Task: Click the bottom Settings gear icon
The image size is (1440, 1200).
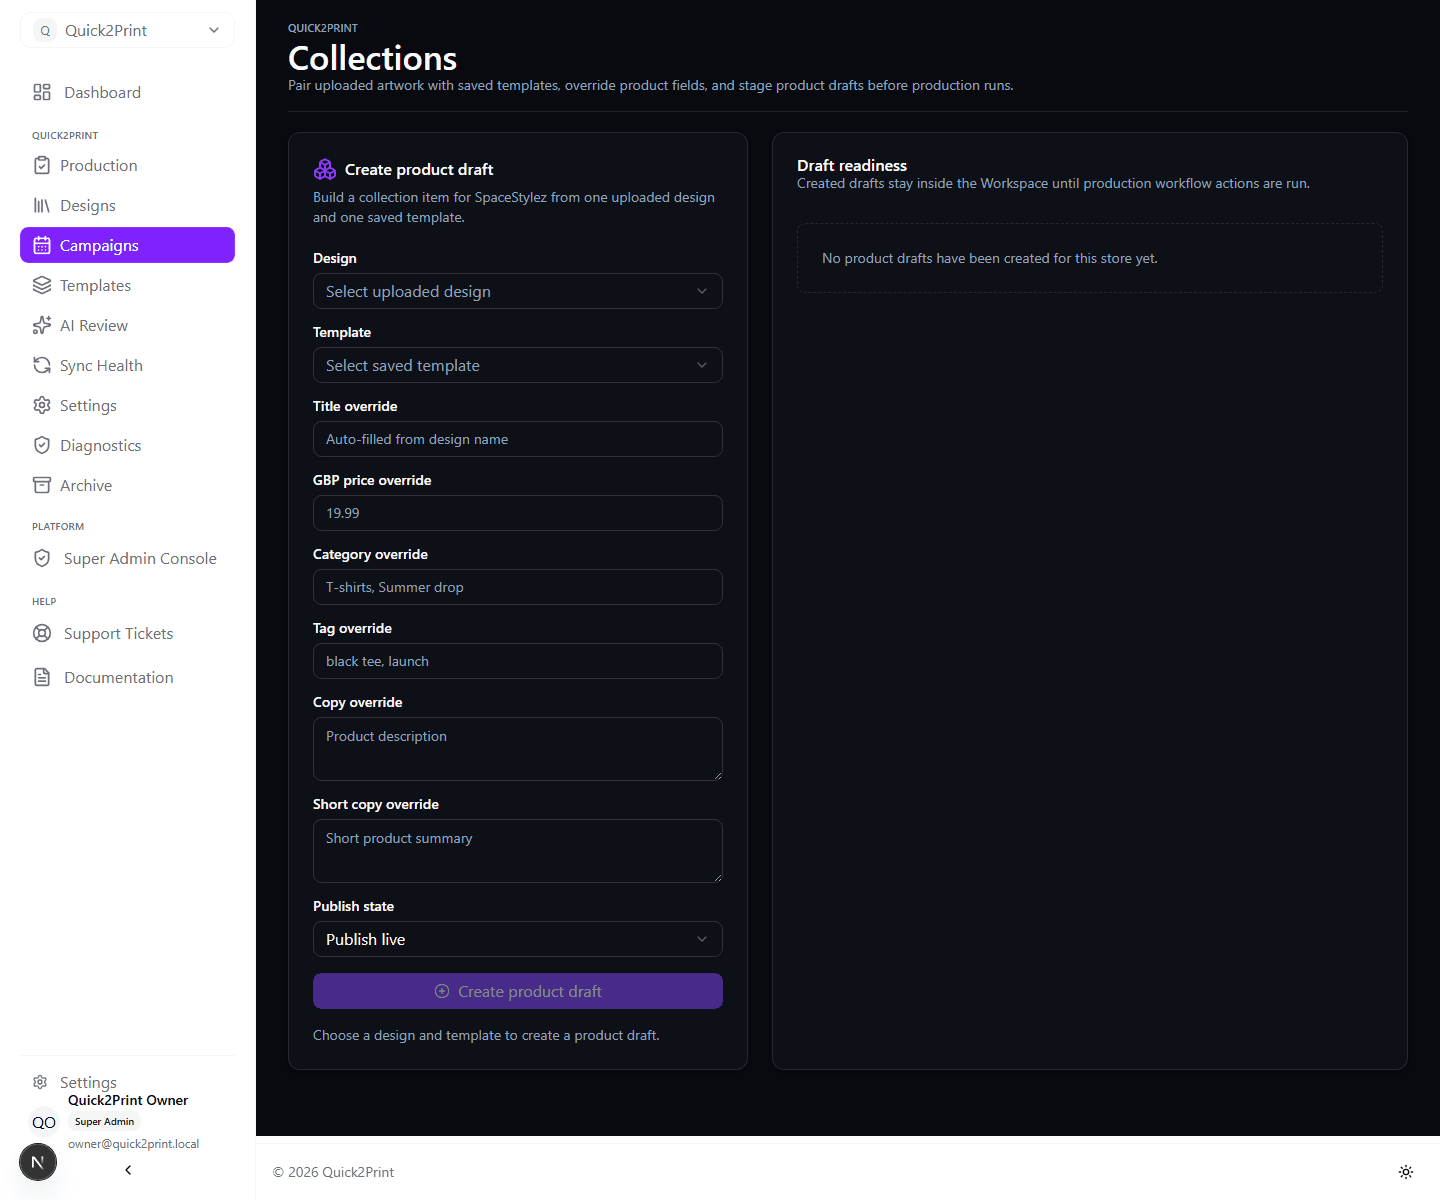Action: 40,1082
